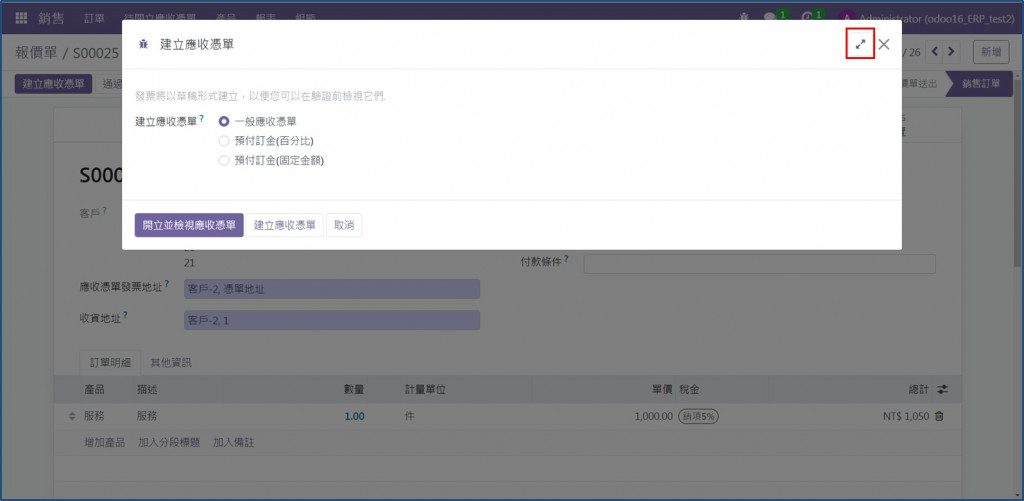Open the 收貨地址 field showing 客戶-2, 1
This screenshot has height=501, width=1024.
[x=332, y=320]
